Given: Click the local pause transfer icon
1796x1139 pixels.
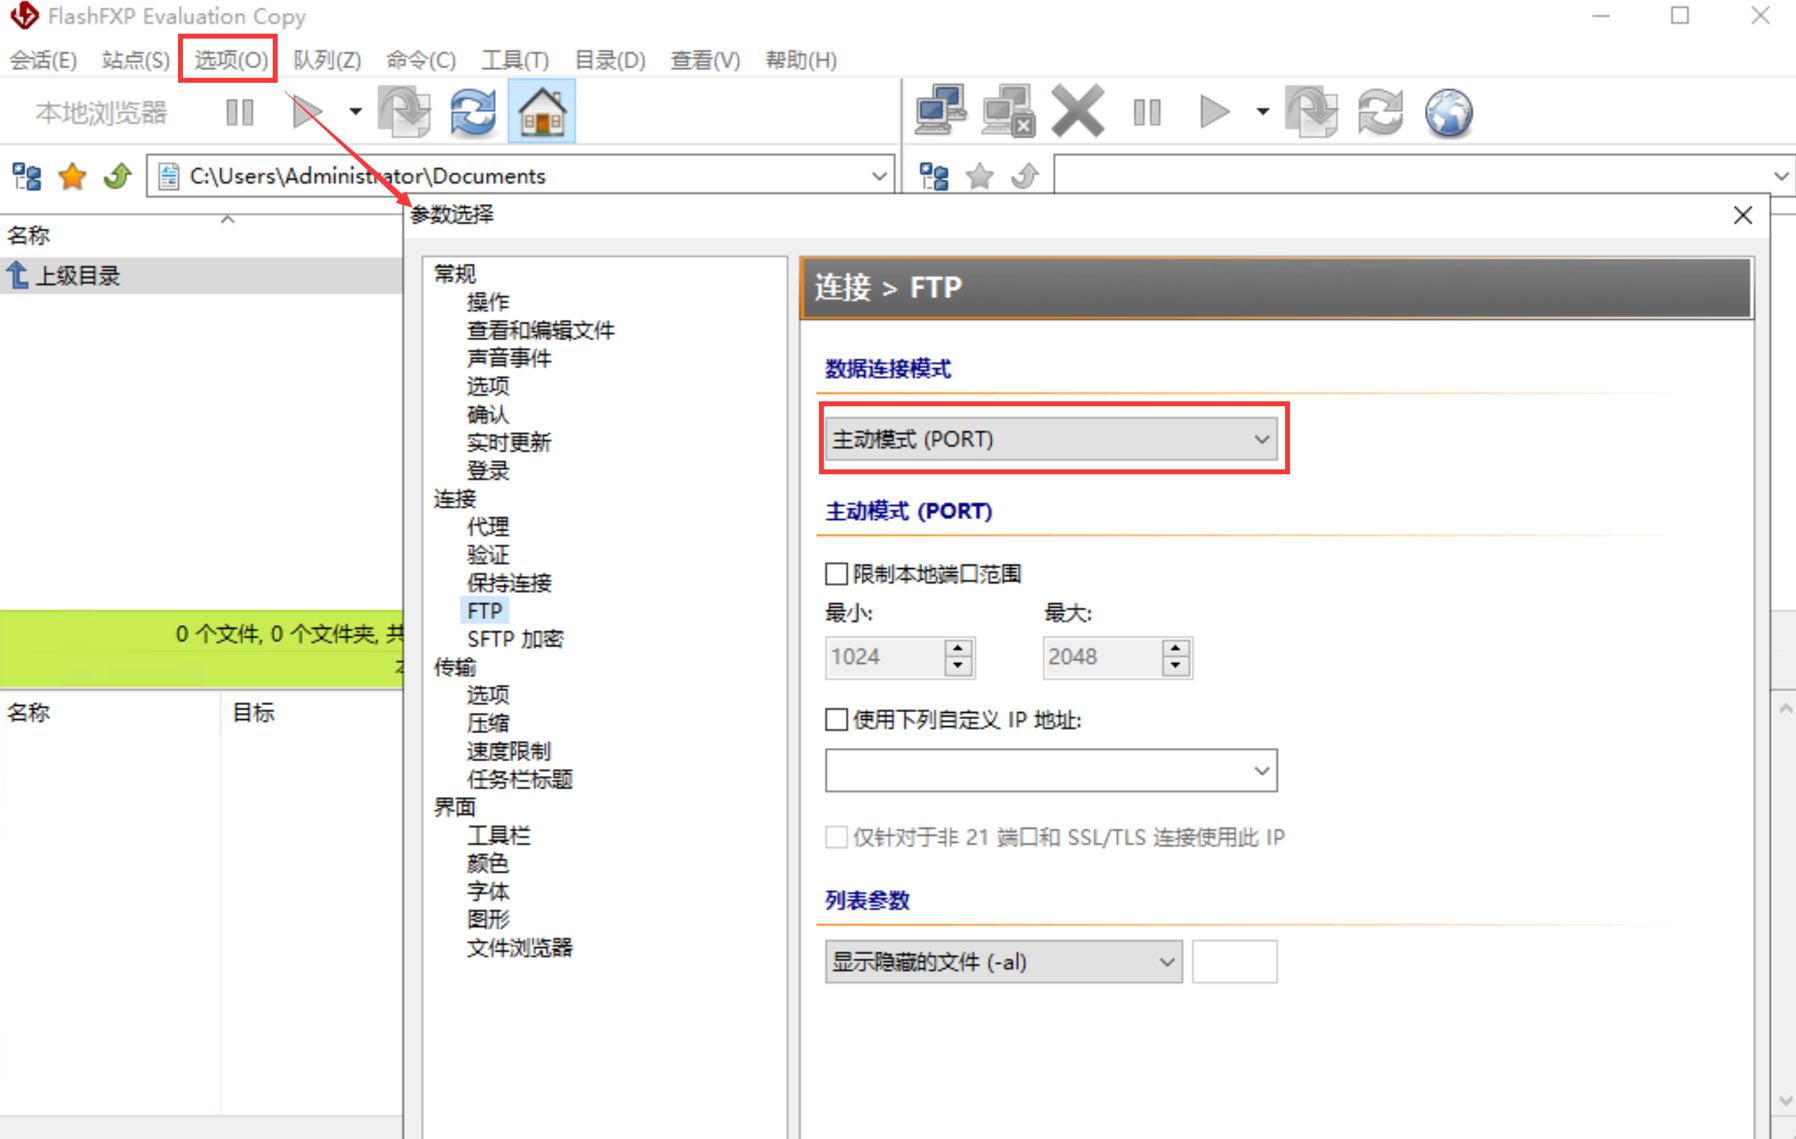Looking at the screenshot, I should [240, 112].
